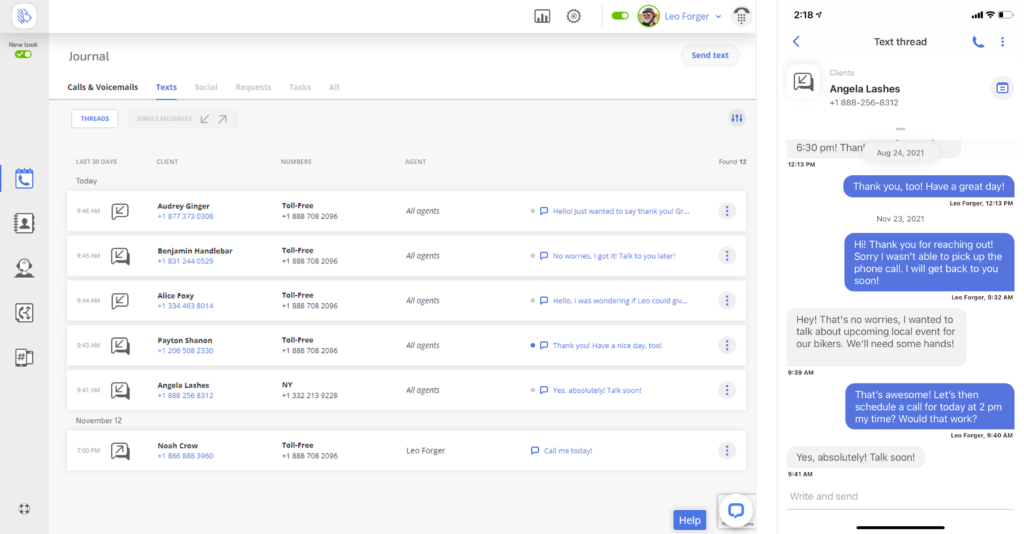The width and height of the screenshot is (1024, 534).
Task: Open the agents headset sidebar icon
Action: pos(24,268)
